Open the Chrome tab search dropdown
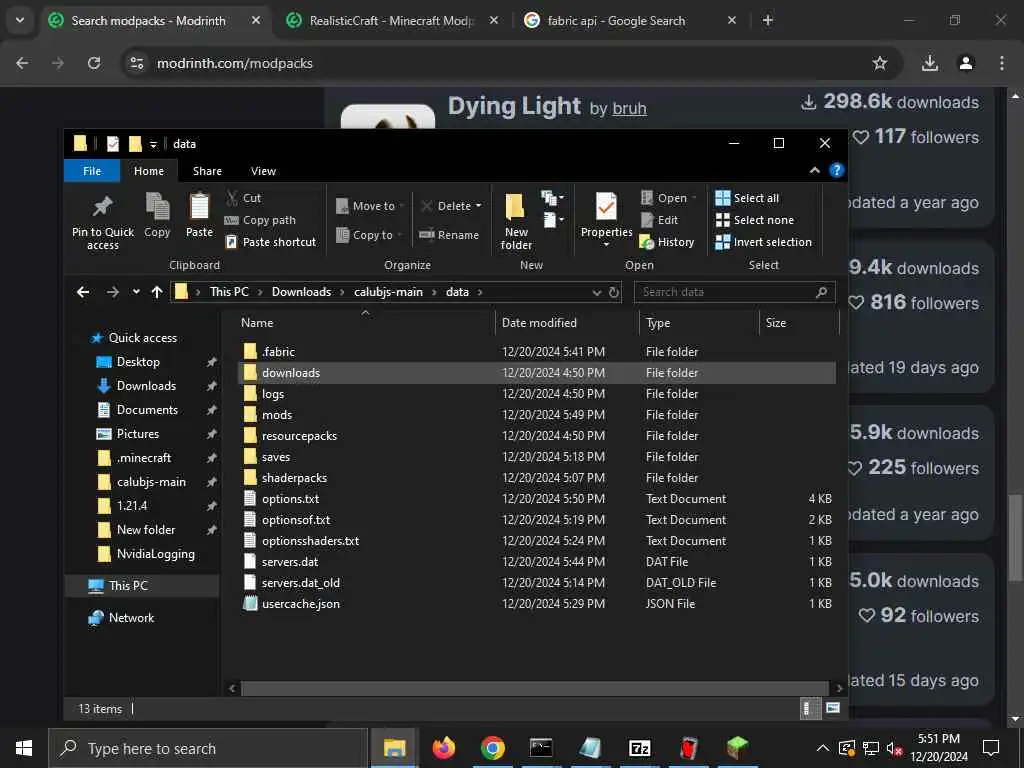 pyautogui.click(x=20, y=20)
